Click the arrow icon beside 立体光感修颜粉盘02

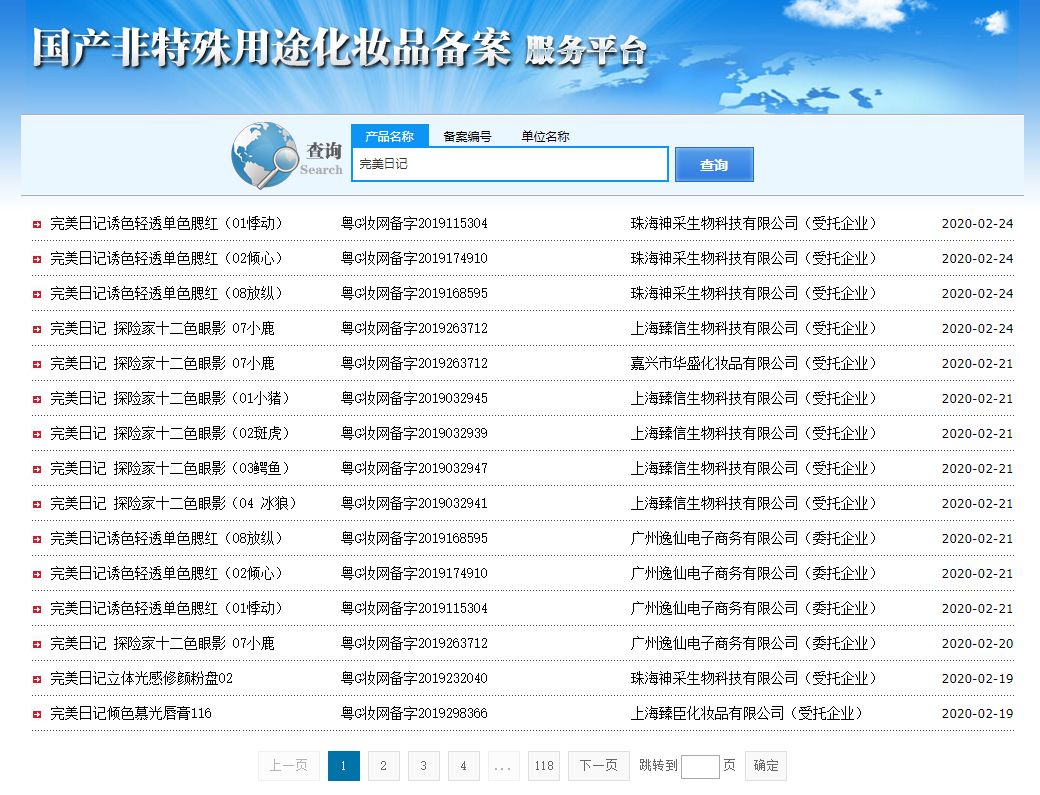tap(37, 679)
